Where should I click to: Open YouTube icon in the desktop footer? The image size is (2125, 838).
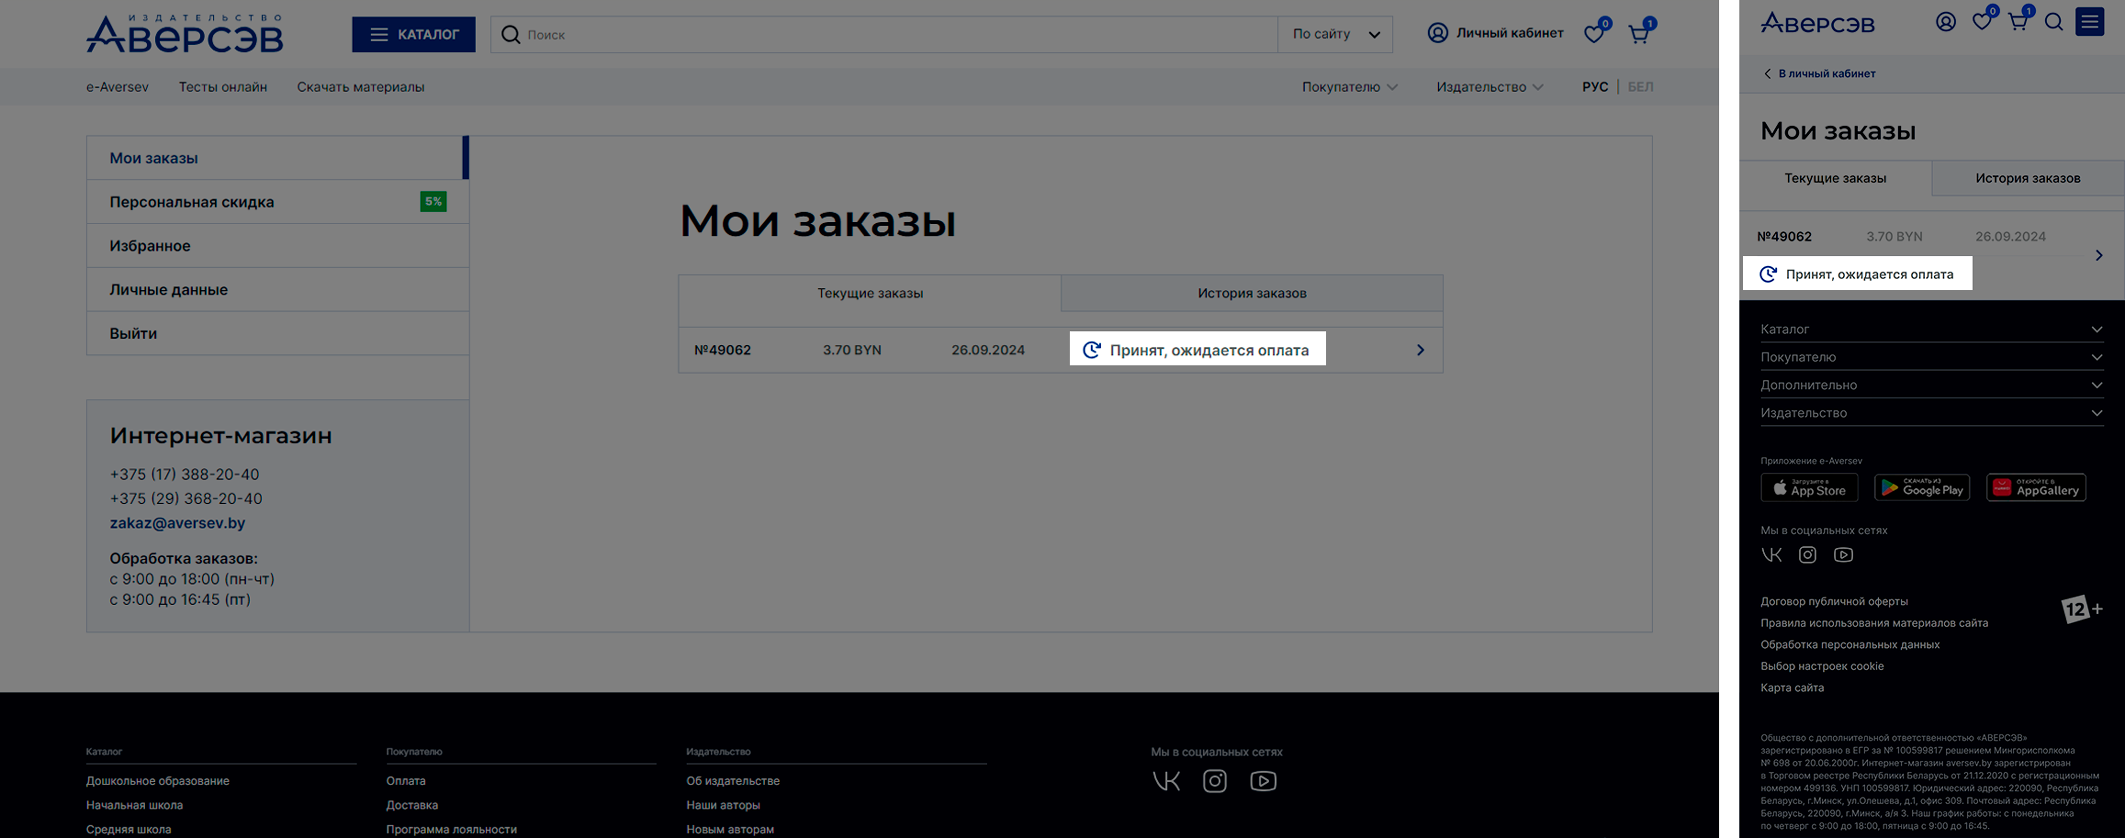pos(1263,781)
